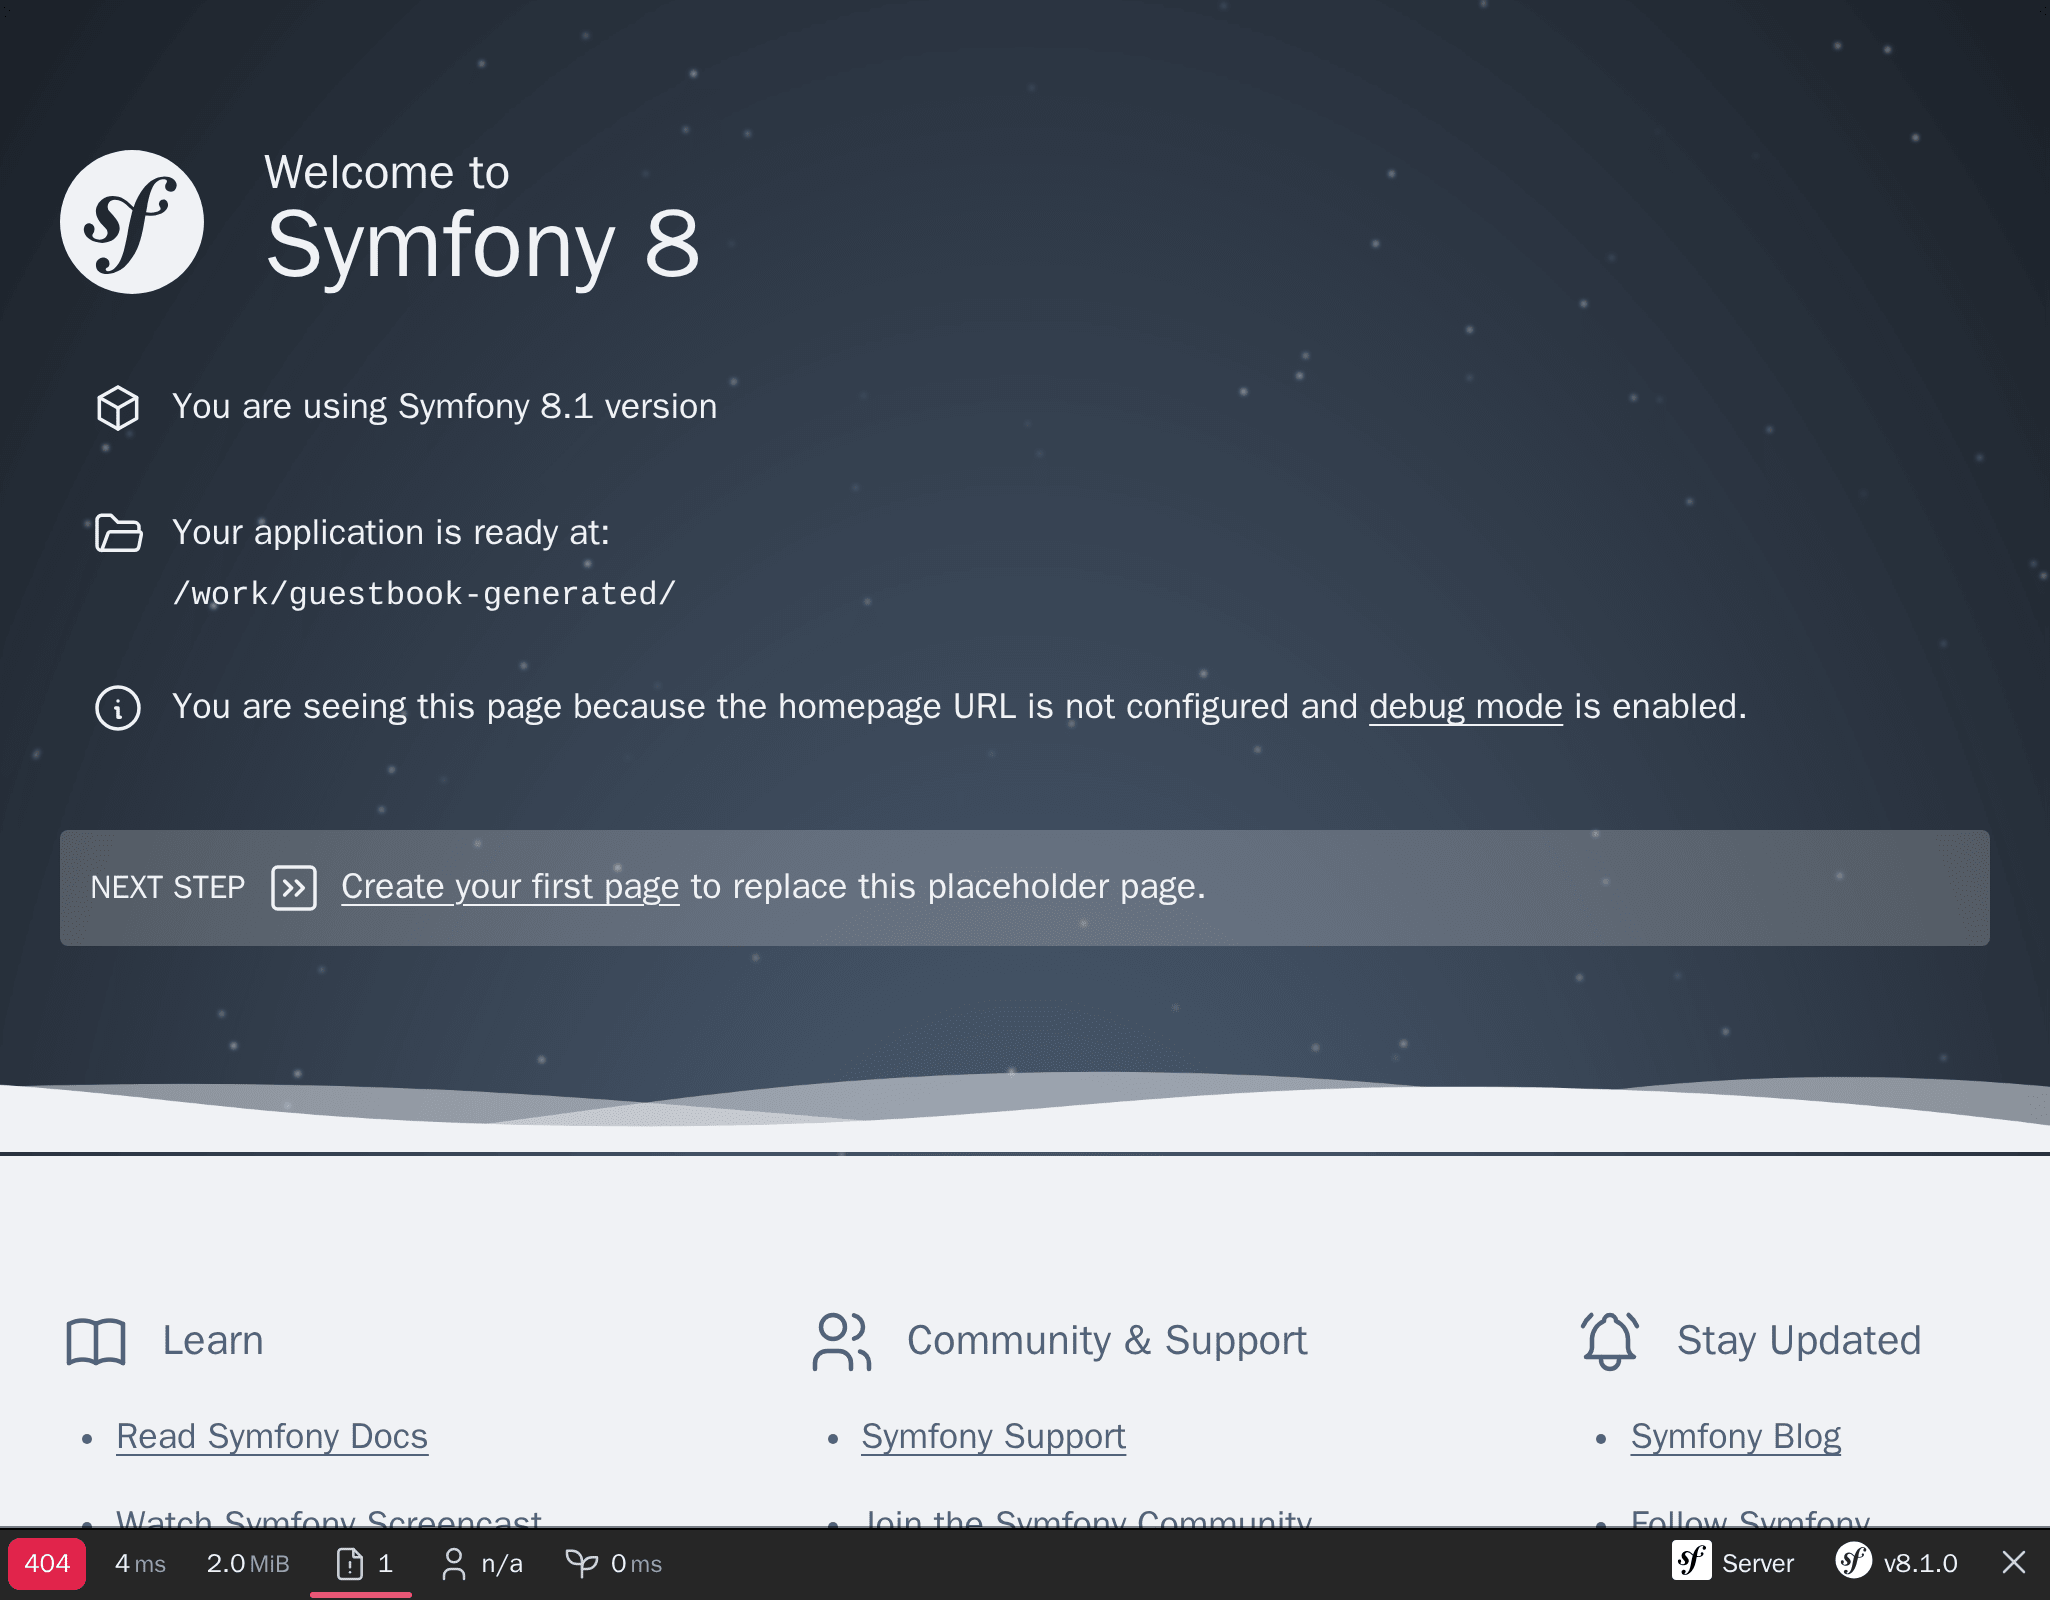Viewport: 2050px width, 1600px height.
Task: Click the NEXT STEP label
Action: (168, 888)
